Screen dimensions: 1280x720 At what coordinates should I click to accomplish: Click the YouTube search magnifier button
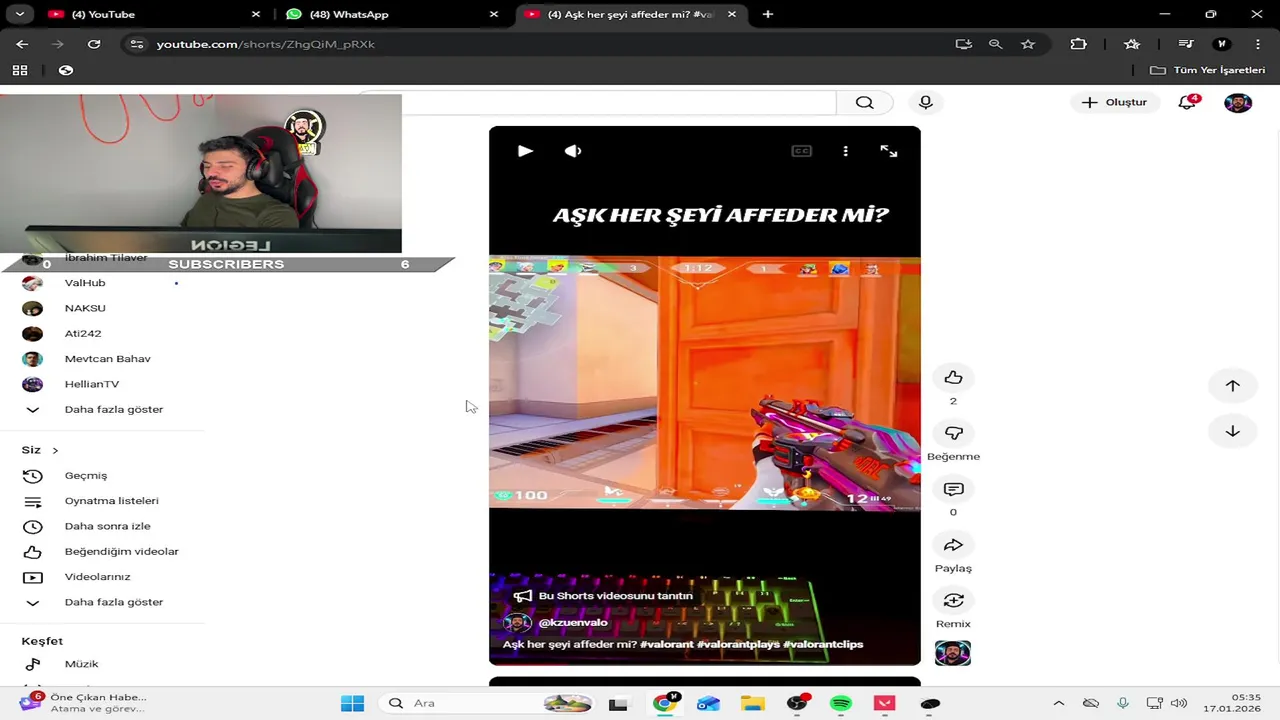click(x=864, y=102)
